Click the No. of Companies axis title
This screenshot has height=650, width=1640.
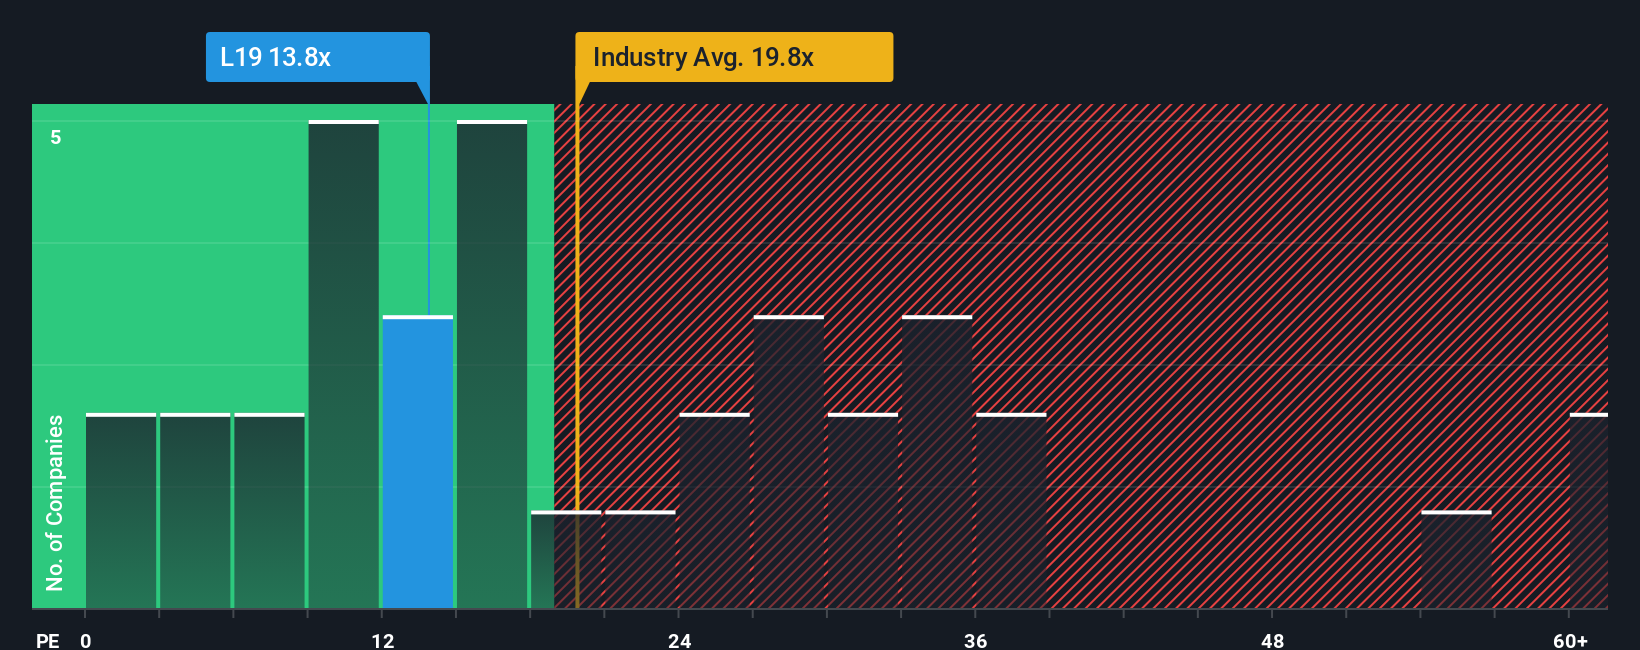54,502
